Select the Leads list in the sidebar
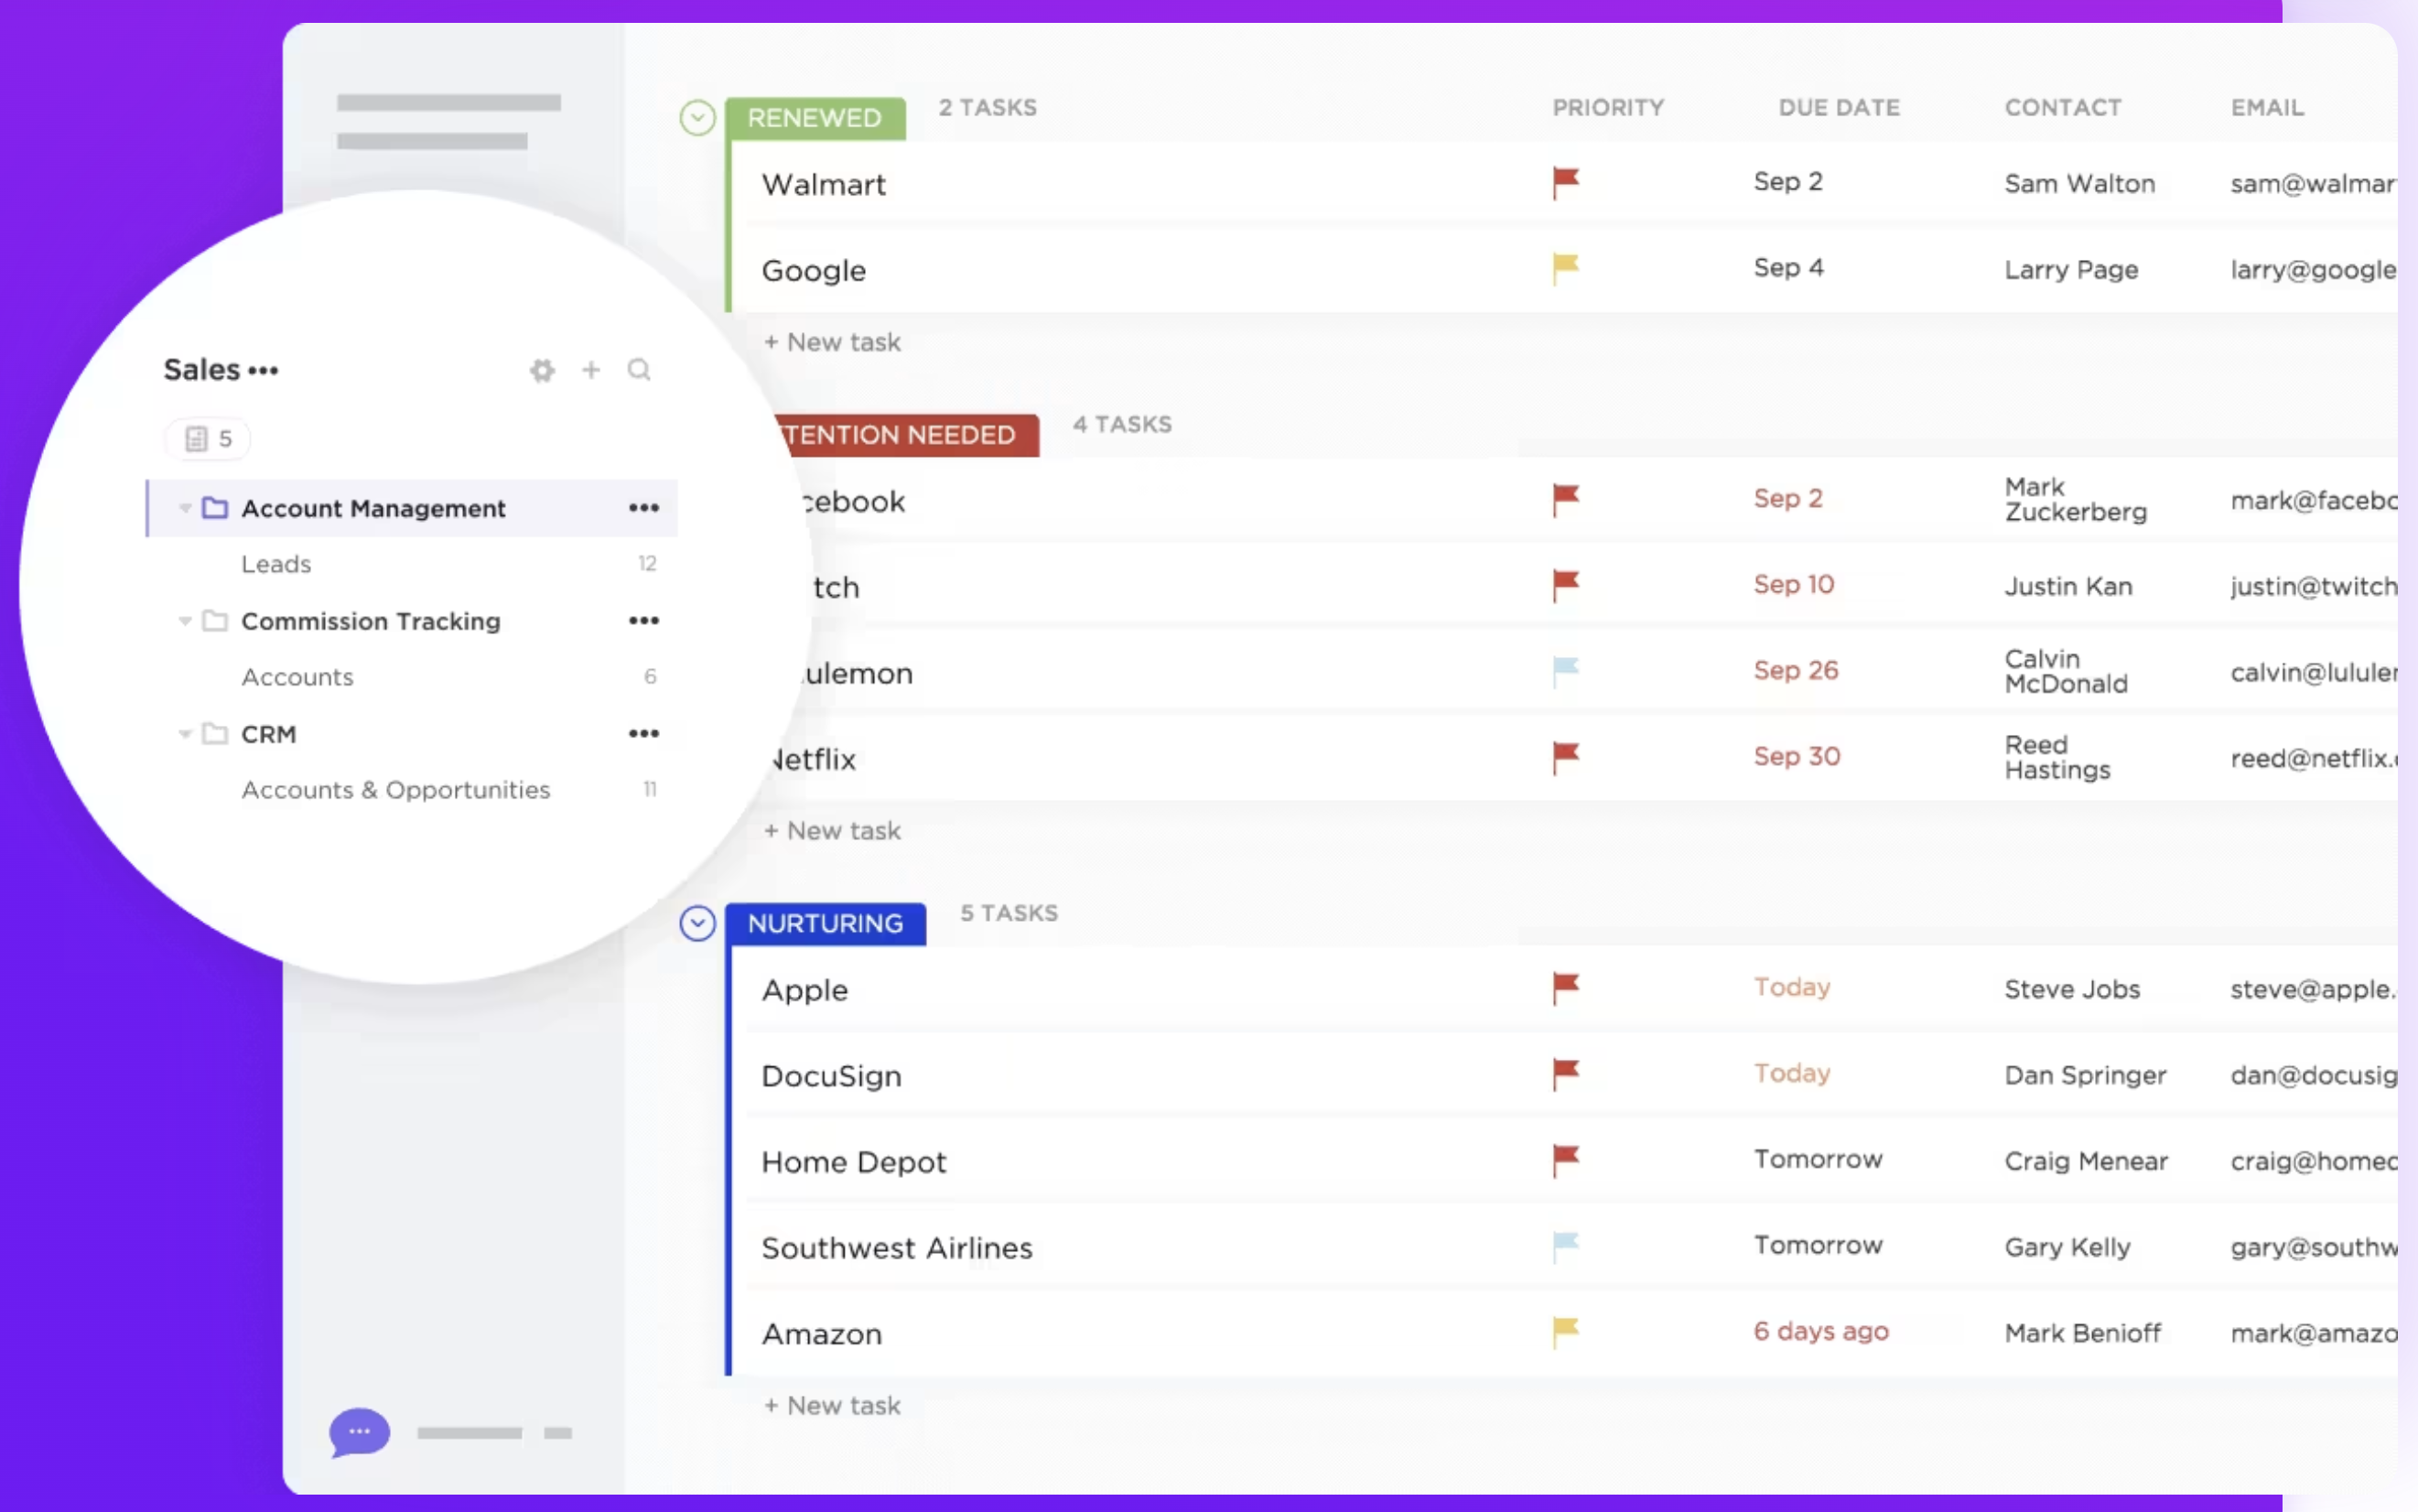Image resolution: width=2418 pixels, height=1512 pixels. tap(276, 563)
